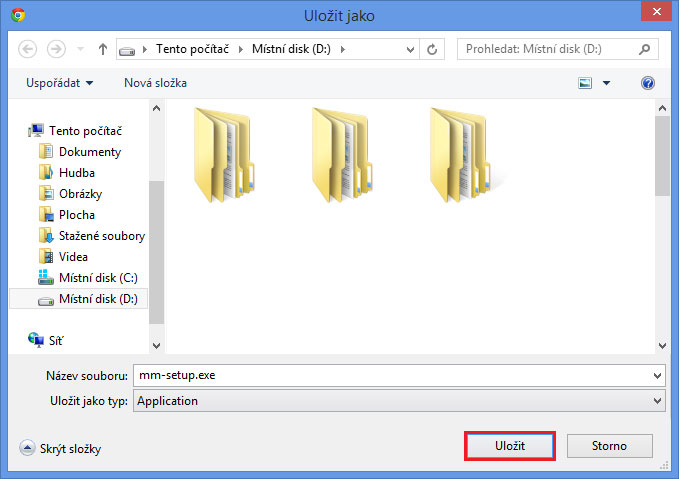679x479 pixels.
Task: Expand the Uložit jako typ combo box
Action: (x=657, y=401)
